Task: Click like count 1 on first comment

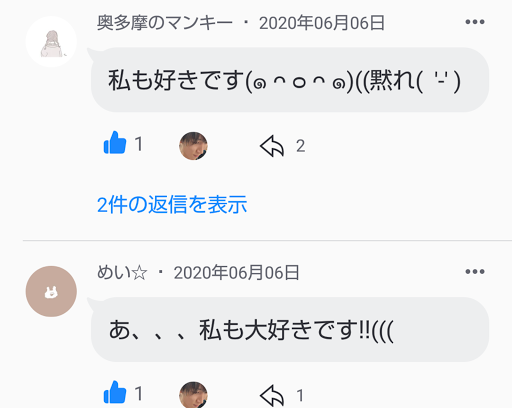Action: pyautogui.click(x=139, y=144)
